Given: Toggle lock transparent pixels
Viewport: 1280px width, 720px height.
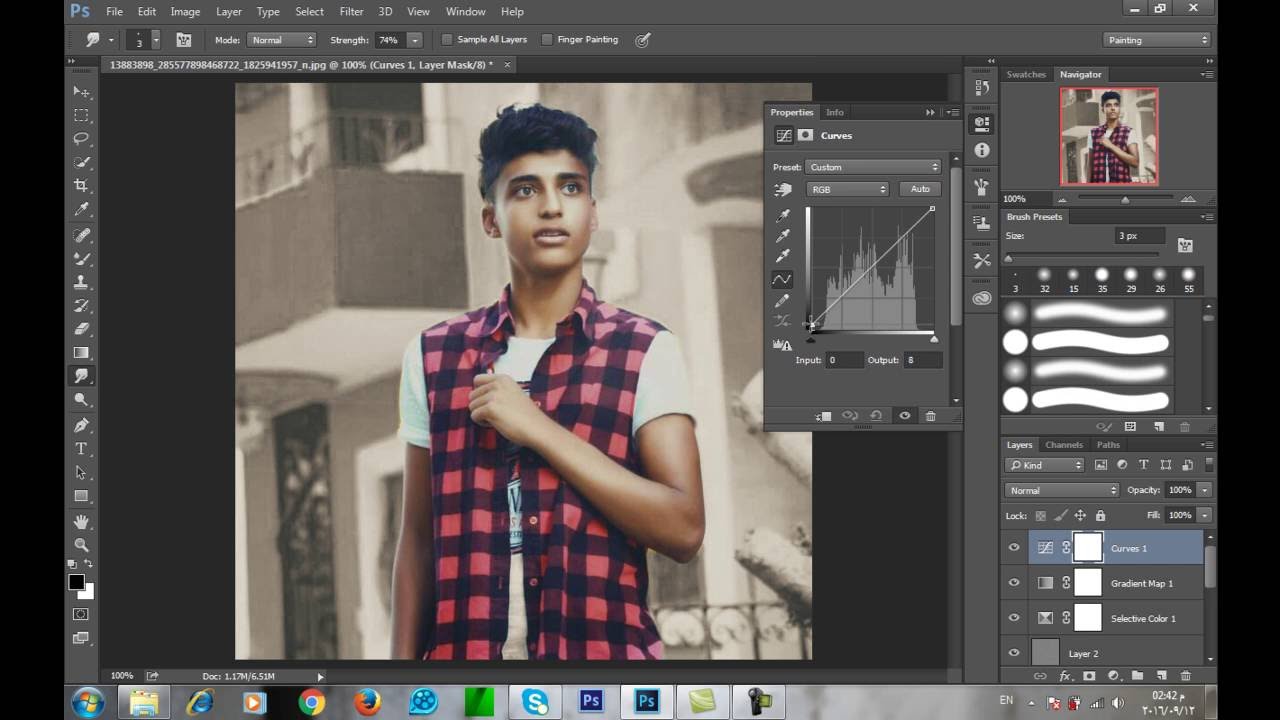Looking at the screenshot, I should (1041, 516).
